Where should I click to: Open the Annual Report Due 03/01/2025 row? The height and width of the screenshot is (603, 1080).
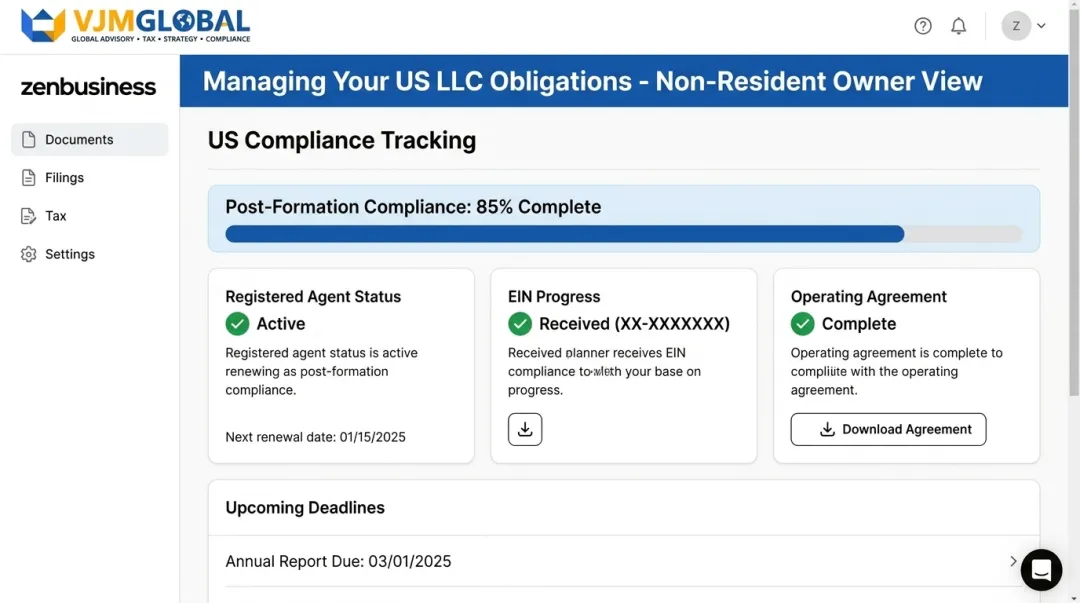[x=623, y=561]
